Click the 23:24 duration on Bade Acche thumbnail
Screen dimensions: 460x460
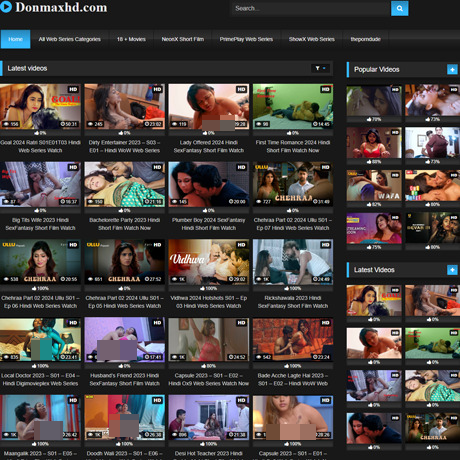click(321, 357)
